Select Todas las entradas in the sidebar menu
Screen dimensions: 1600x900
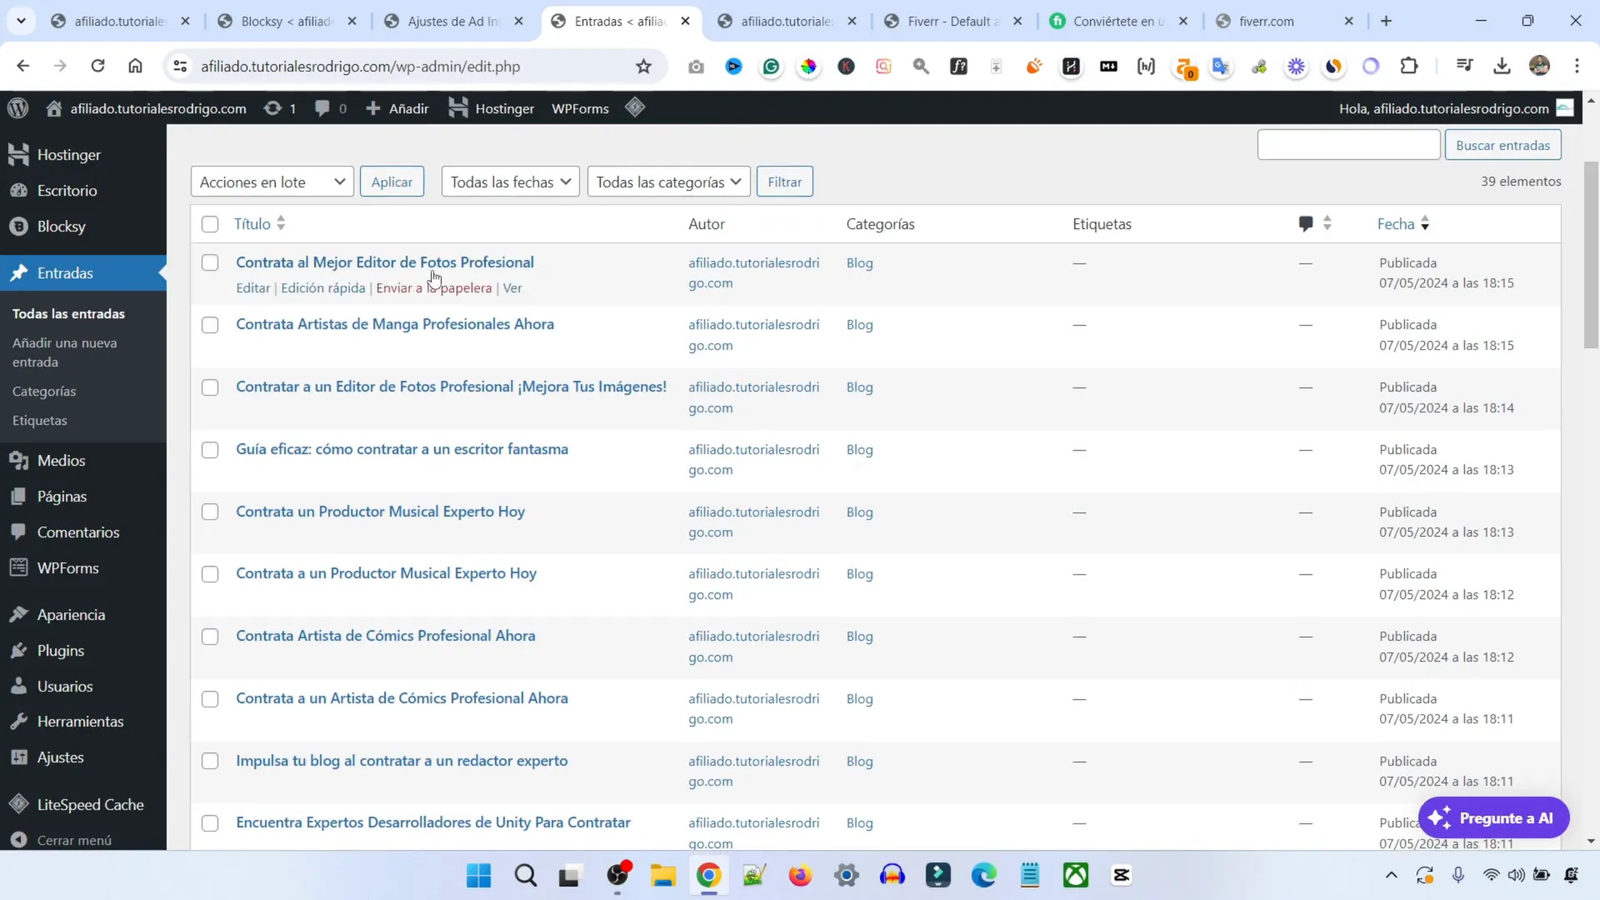point(68,313)
